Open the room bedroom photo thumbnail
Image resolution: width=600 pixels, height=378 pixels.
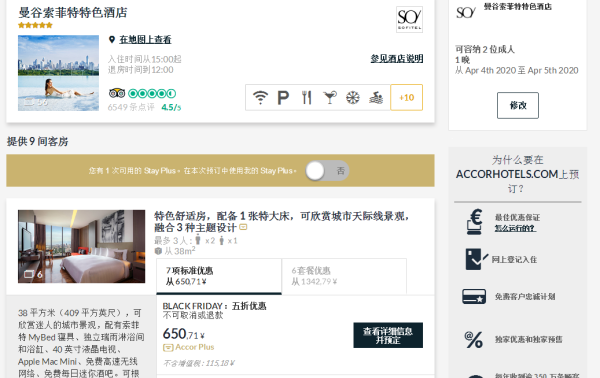(82, 246)
